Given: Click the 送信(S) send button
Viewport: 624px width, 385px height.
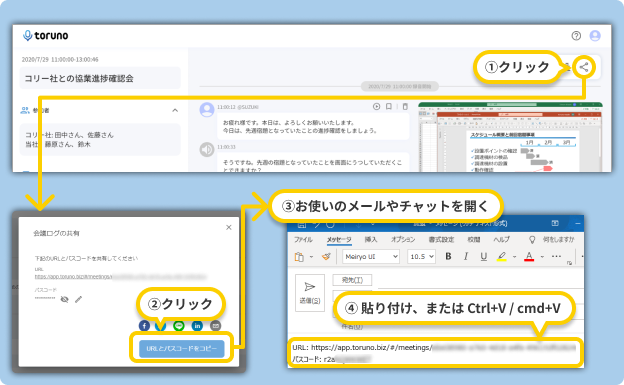Looking at the screenshot, I should [310, 292].
